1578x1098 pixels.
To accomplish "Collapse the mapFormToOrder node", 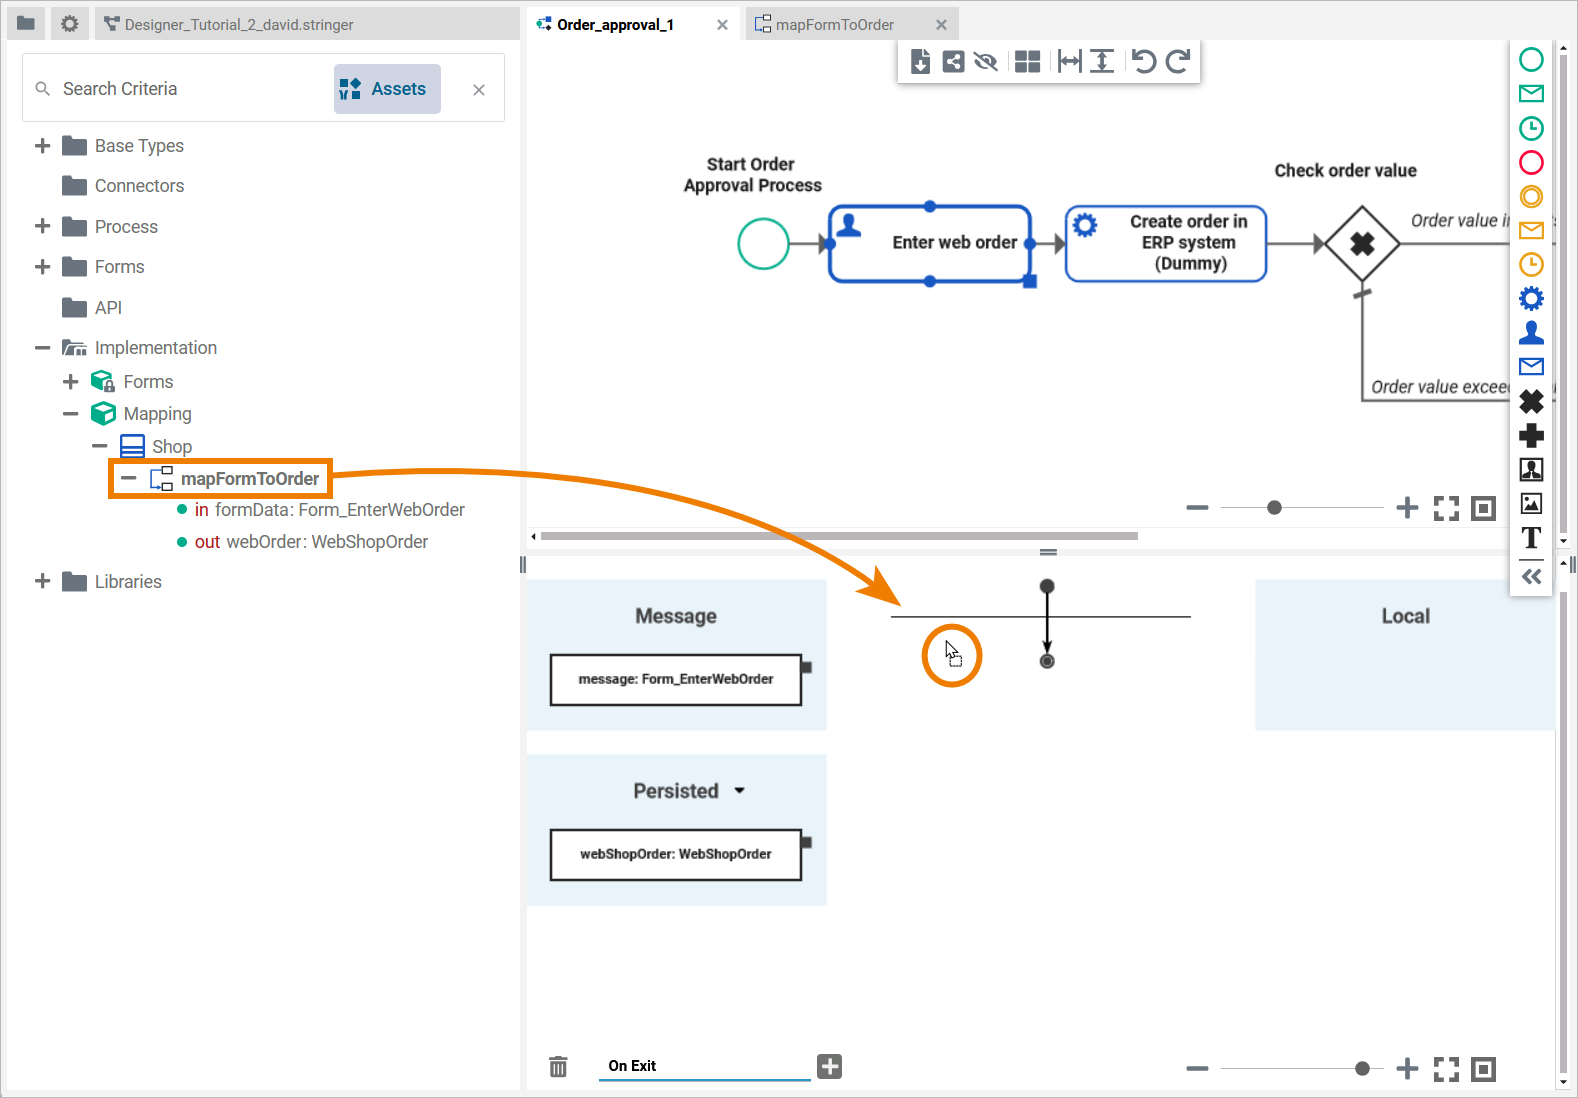I will (128, 479).
